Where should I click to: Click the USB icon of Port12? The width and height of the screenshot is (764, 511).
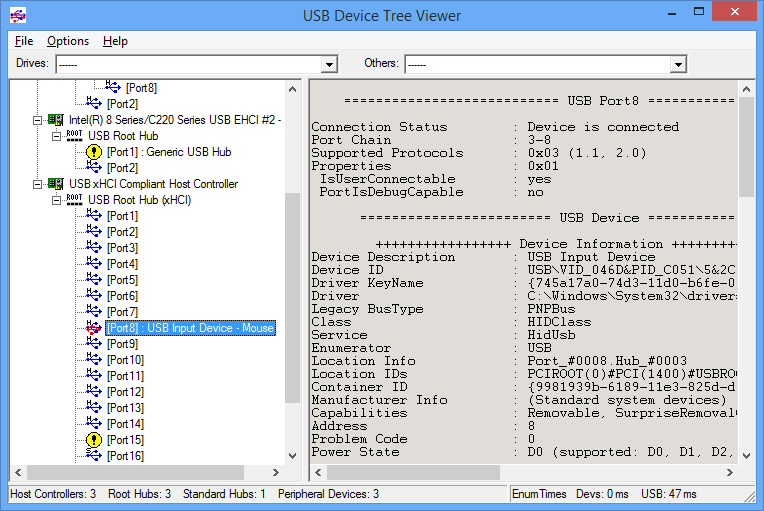coord(94,391)
